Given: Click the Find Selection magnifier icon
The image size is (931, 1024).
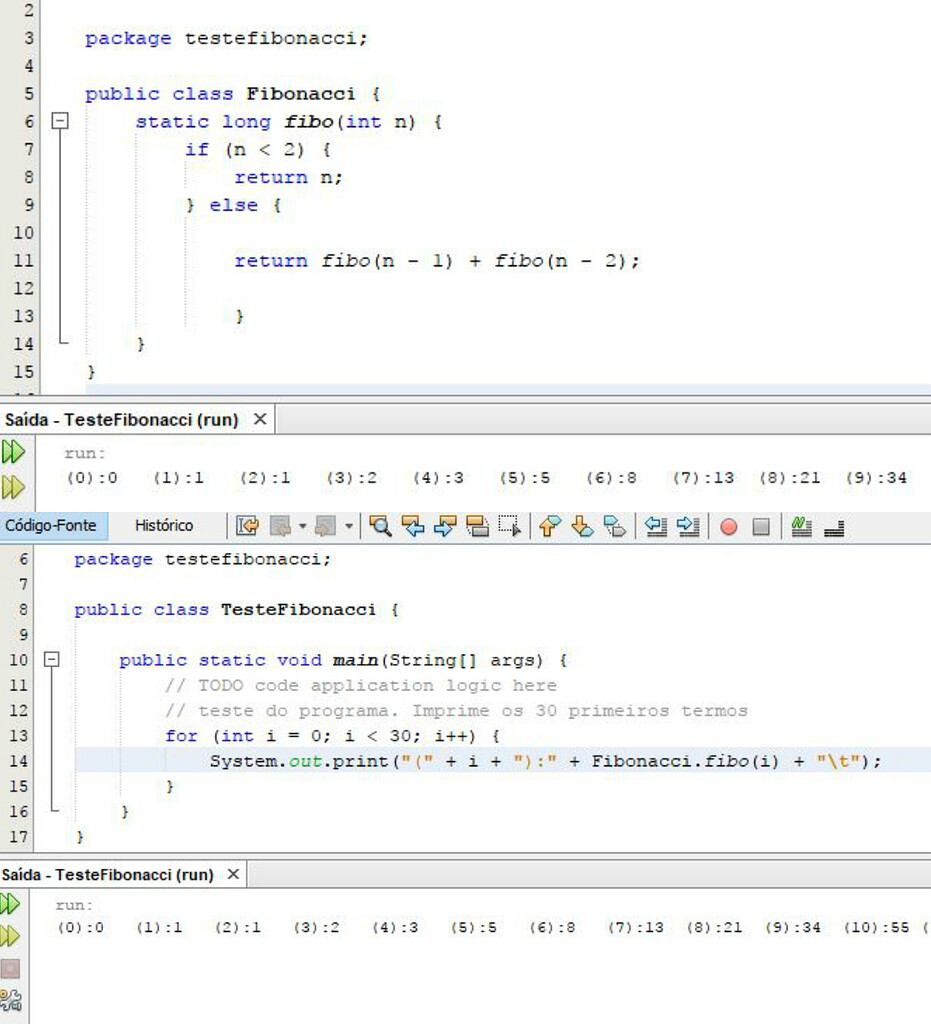Looking at the screenshot, I should [380, 526].
